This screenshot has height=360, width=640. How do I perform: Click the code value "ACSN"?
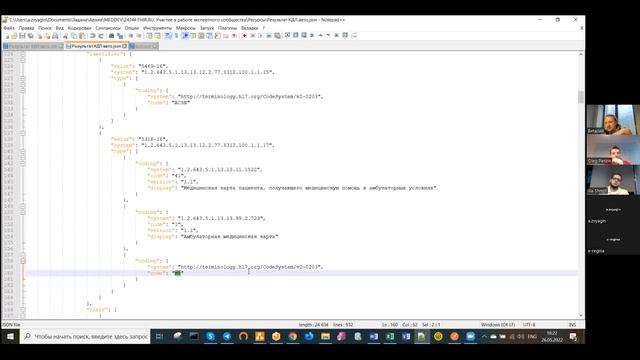pyautogui.click(x=181, y=103)
